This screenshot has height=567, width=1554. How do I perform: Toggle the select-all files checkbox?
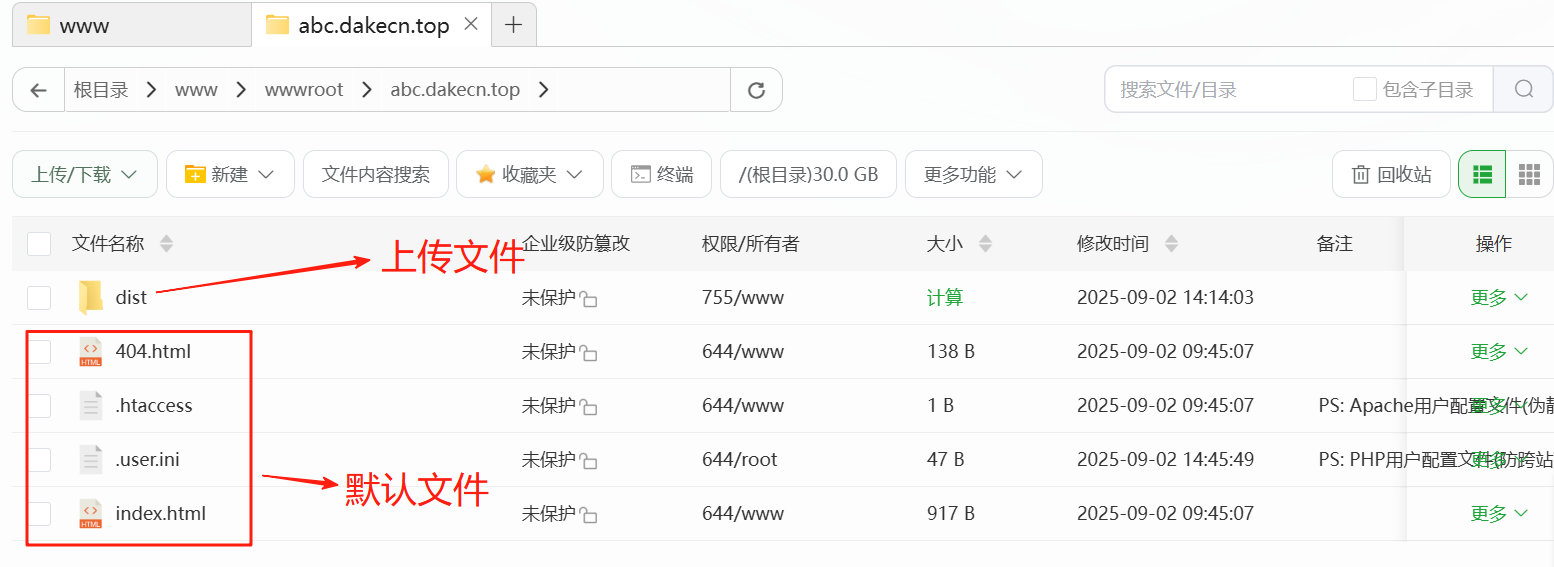(39, 244)
